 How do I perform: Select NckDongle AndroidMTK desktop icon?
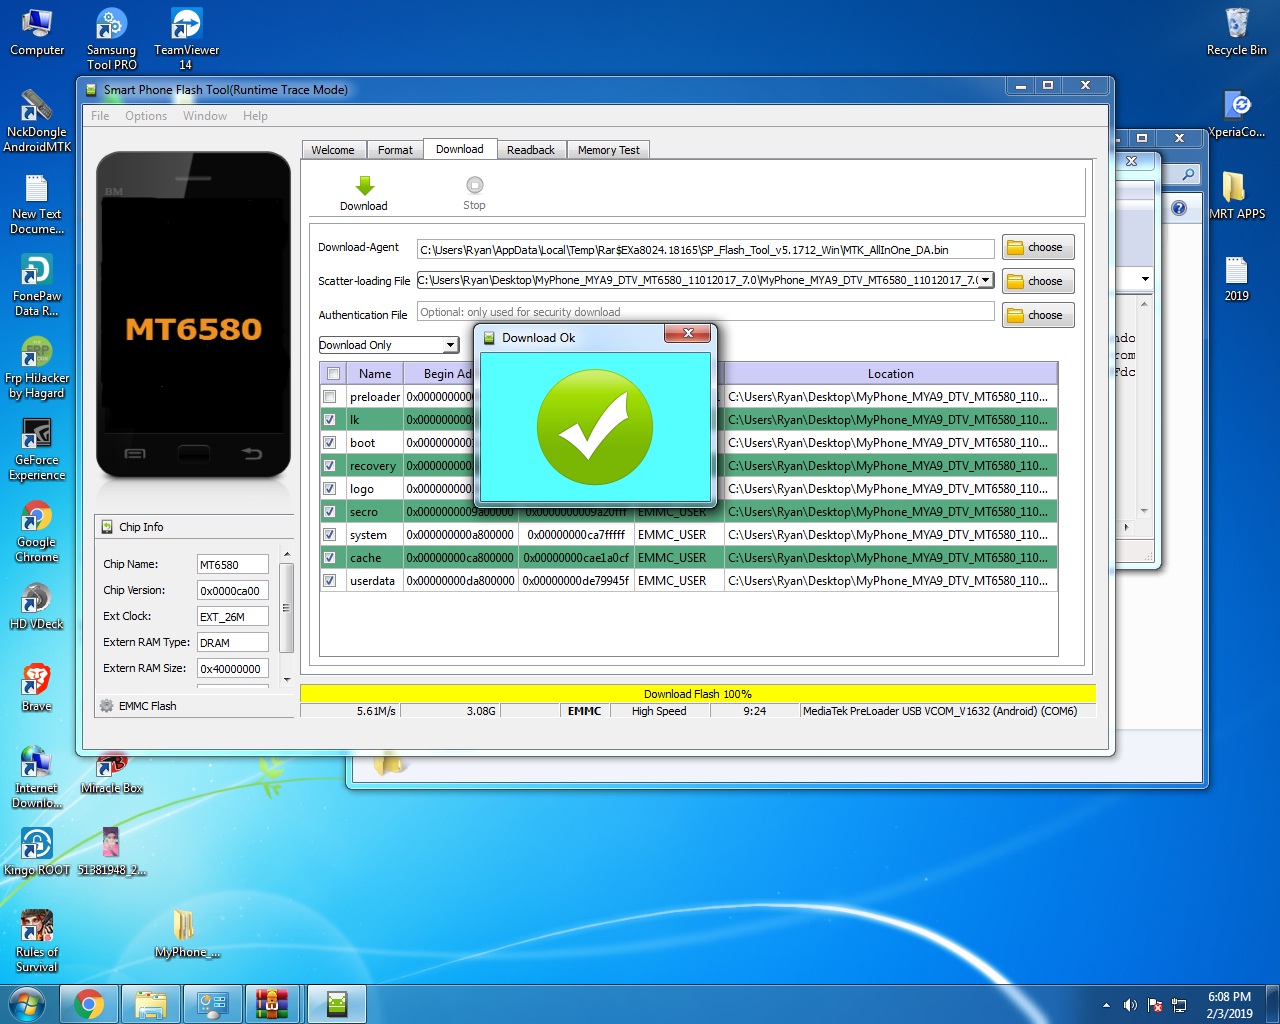[x=37, y=122]
